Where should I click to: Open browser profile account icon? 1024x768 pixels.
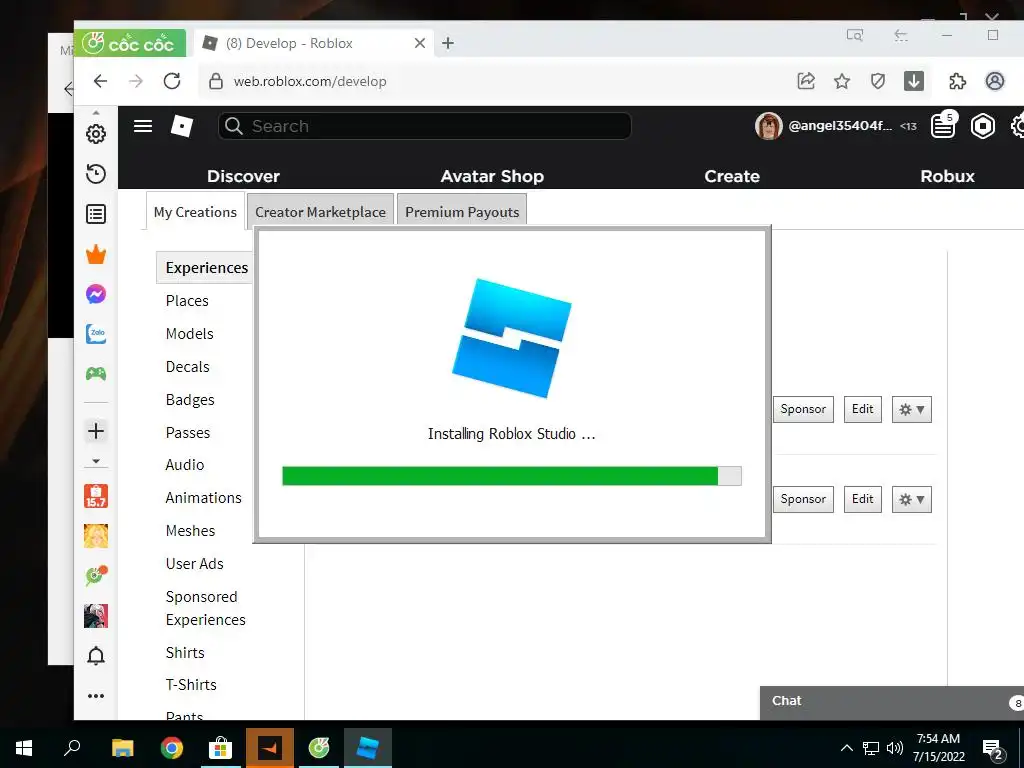(x=995, y=81)
